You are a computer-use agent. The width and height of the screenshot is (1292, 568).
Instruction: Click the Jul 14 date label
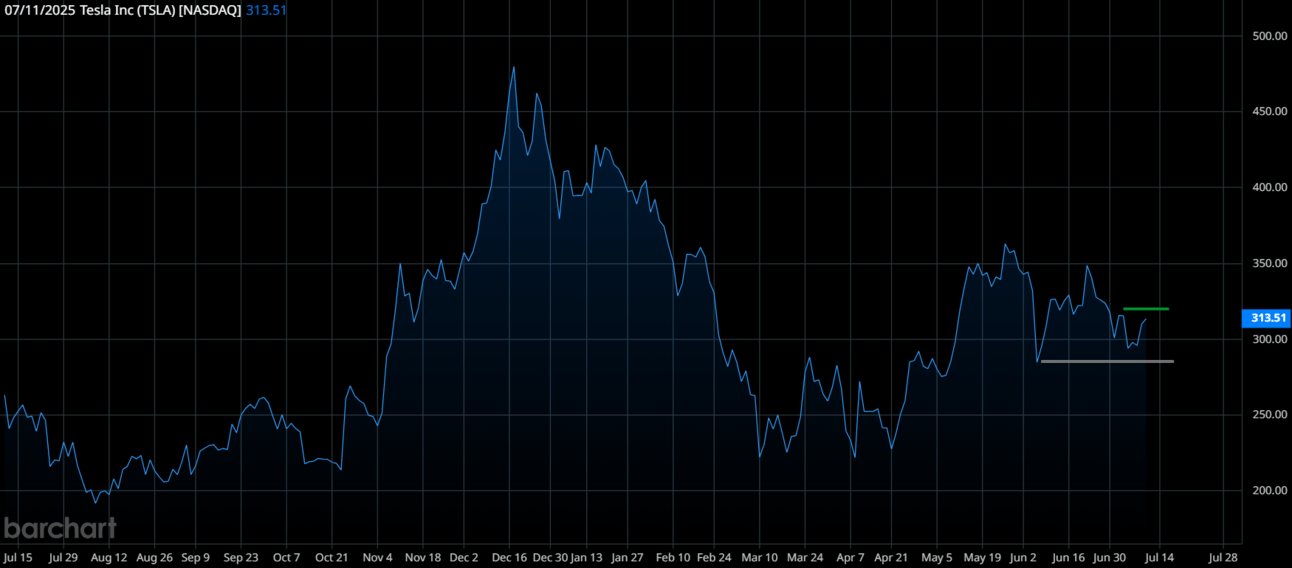[x=1160, y=557]
